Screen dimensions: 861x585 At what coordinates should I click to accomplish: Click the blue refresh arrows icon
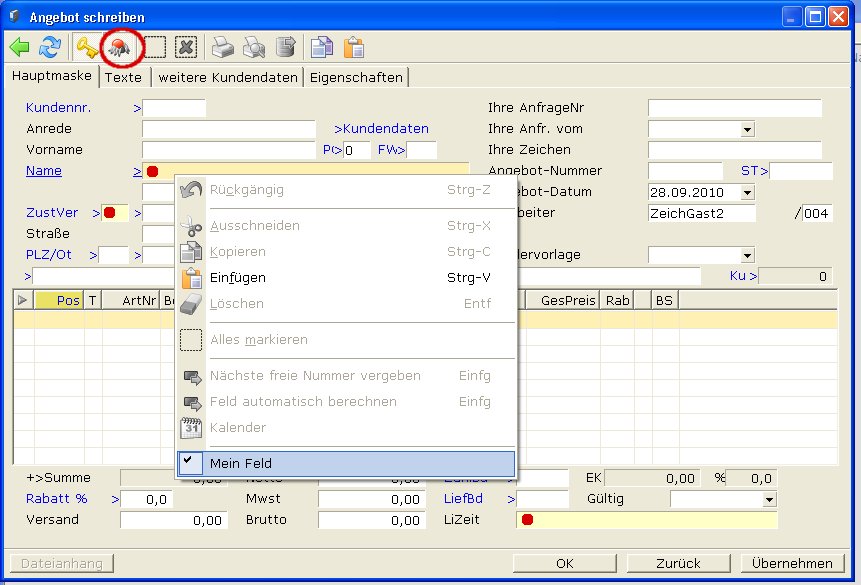(x=49, y=47)
